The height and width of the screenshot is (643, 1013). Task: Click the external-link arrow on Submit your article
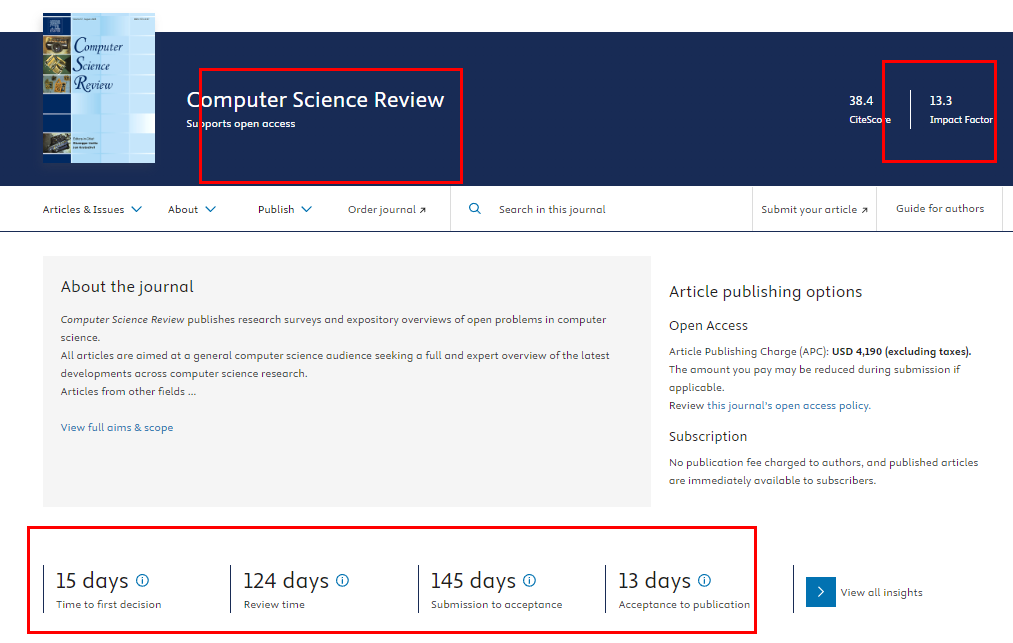(x=866, y=208)
